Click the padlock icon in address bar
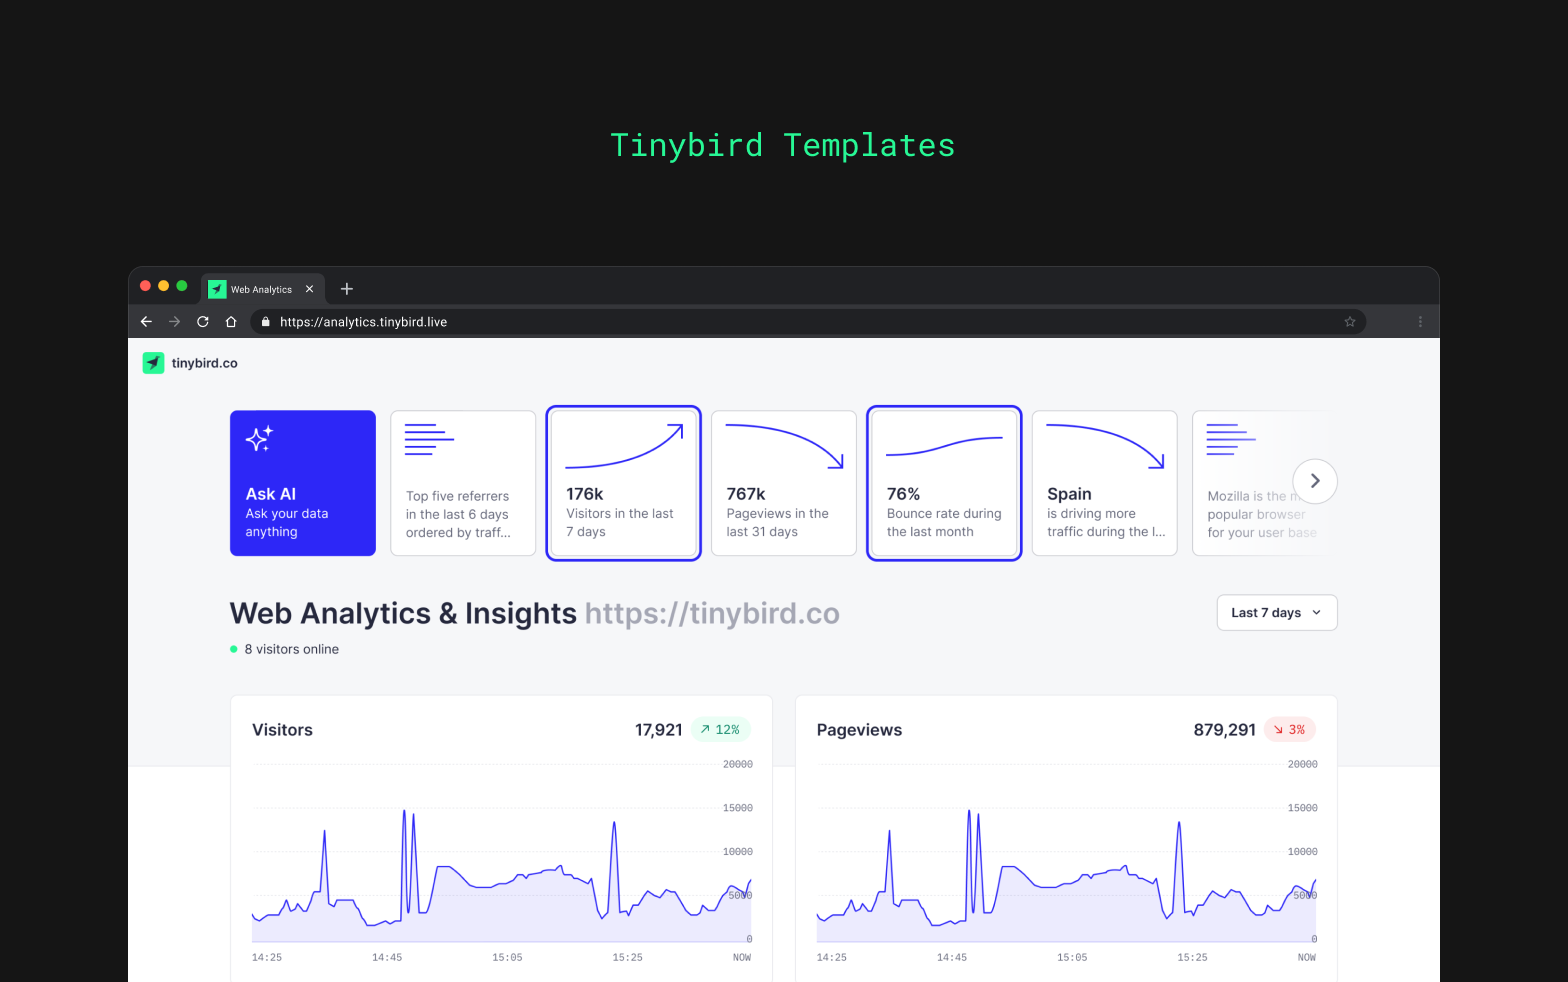Screen dimensions: 1568x982 coord(266,322)
